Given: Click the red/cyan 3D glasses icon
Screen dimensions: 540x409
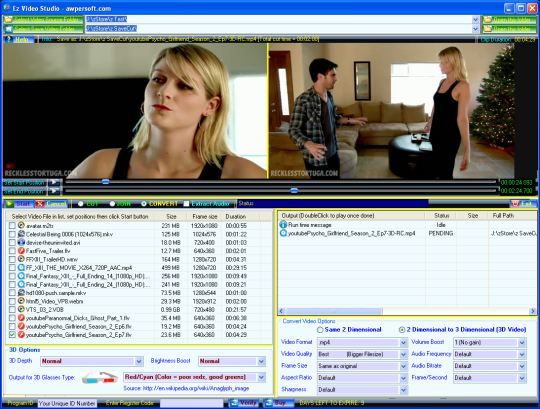Looking at the screenshot, I should point(99,377).
